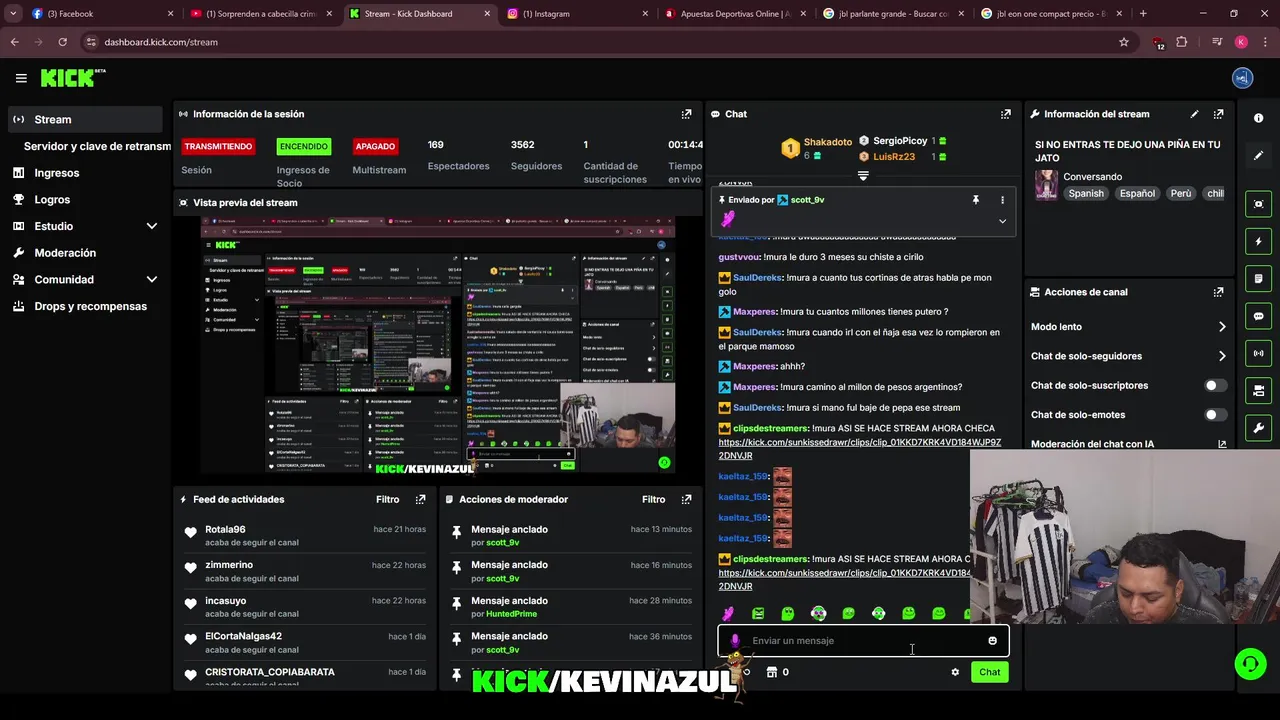Click the Kick logo in the header
This screenshot has height=720, width=1280.
[71, 78]
